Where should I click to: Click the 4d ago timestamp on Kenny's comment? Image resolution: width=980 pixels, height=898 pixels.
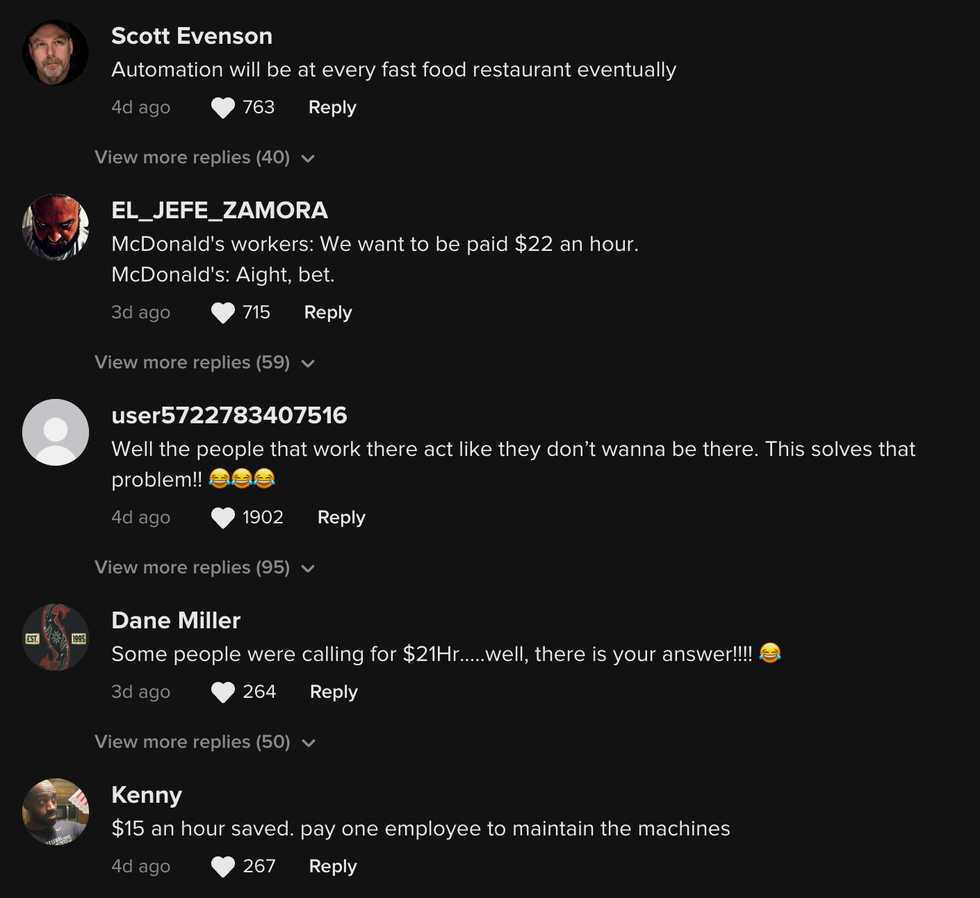coord(141,866)
